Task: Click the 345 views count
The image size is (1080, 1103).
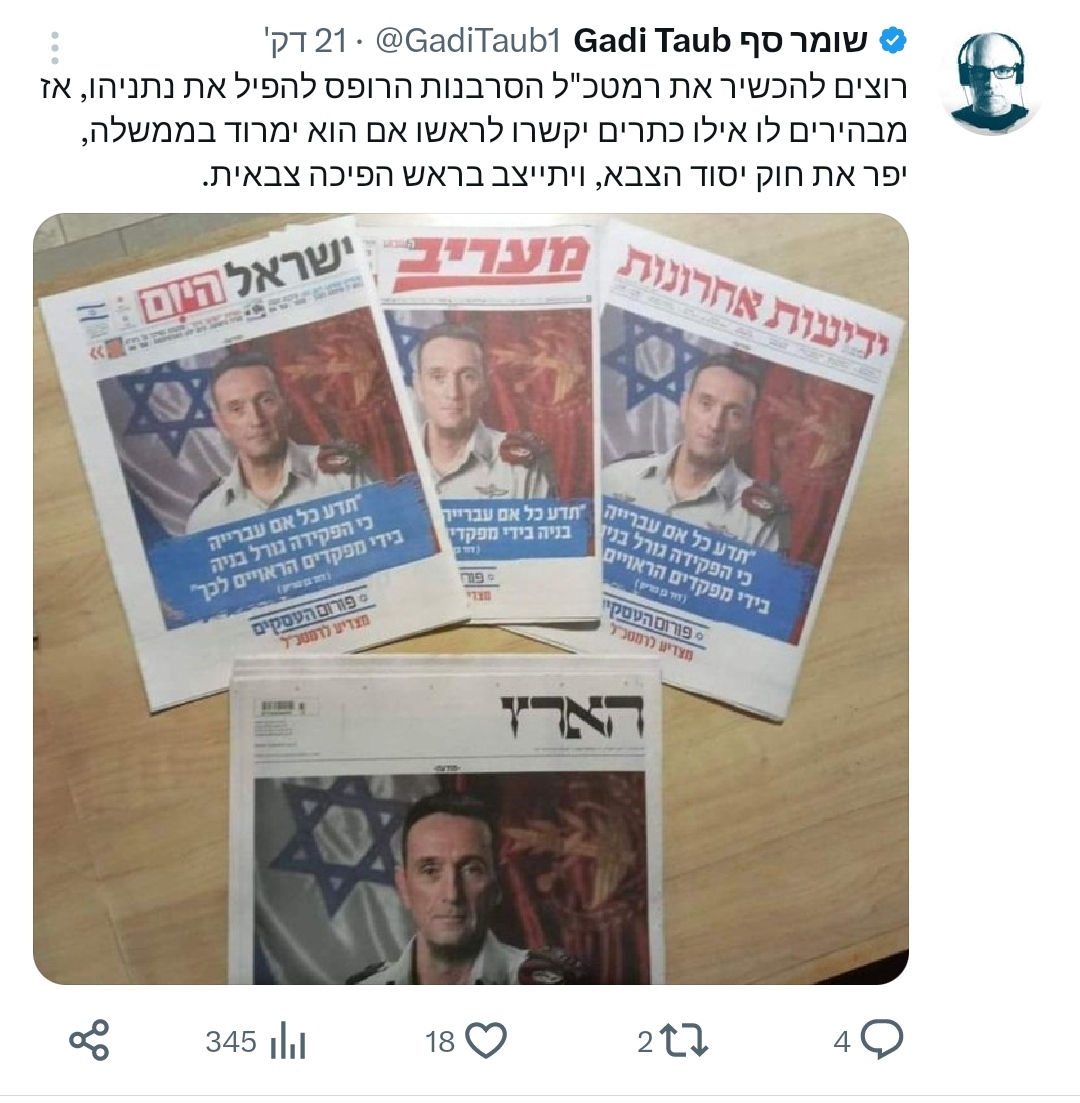Action: point(231,1042)
